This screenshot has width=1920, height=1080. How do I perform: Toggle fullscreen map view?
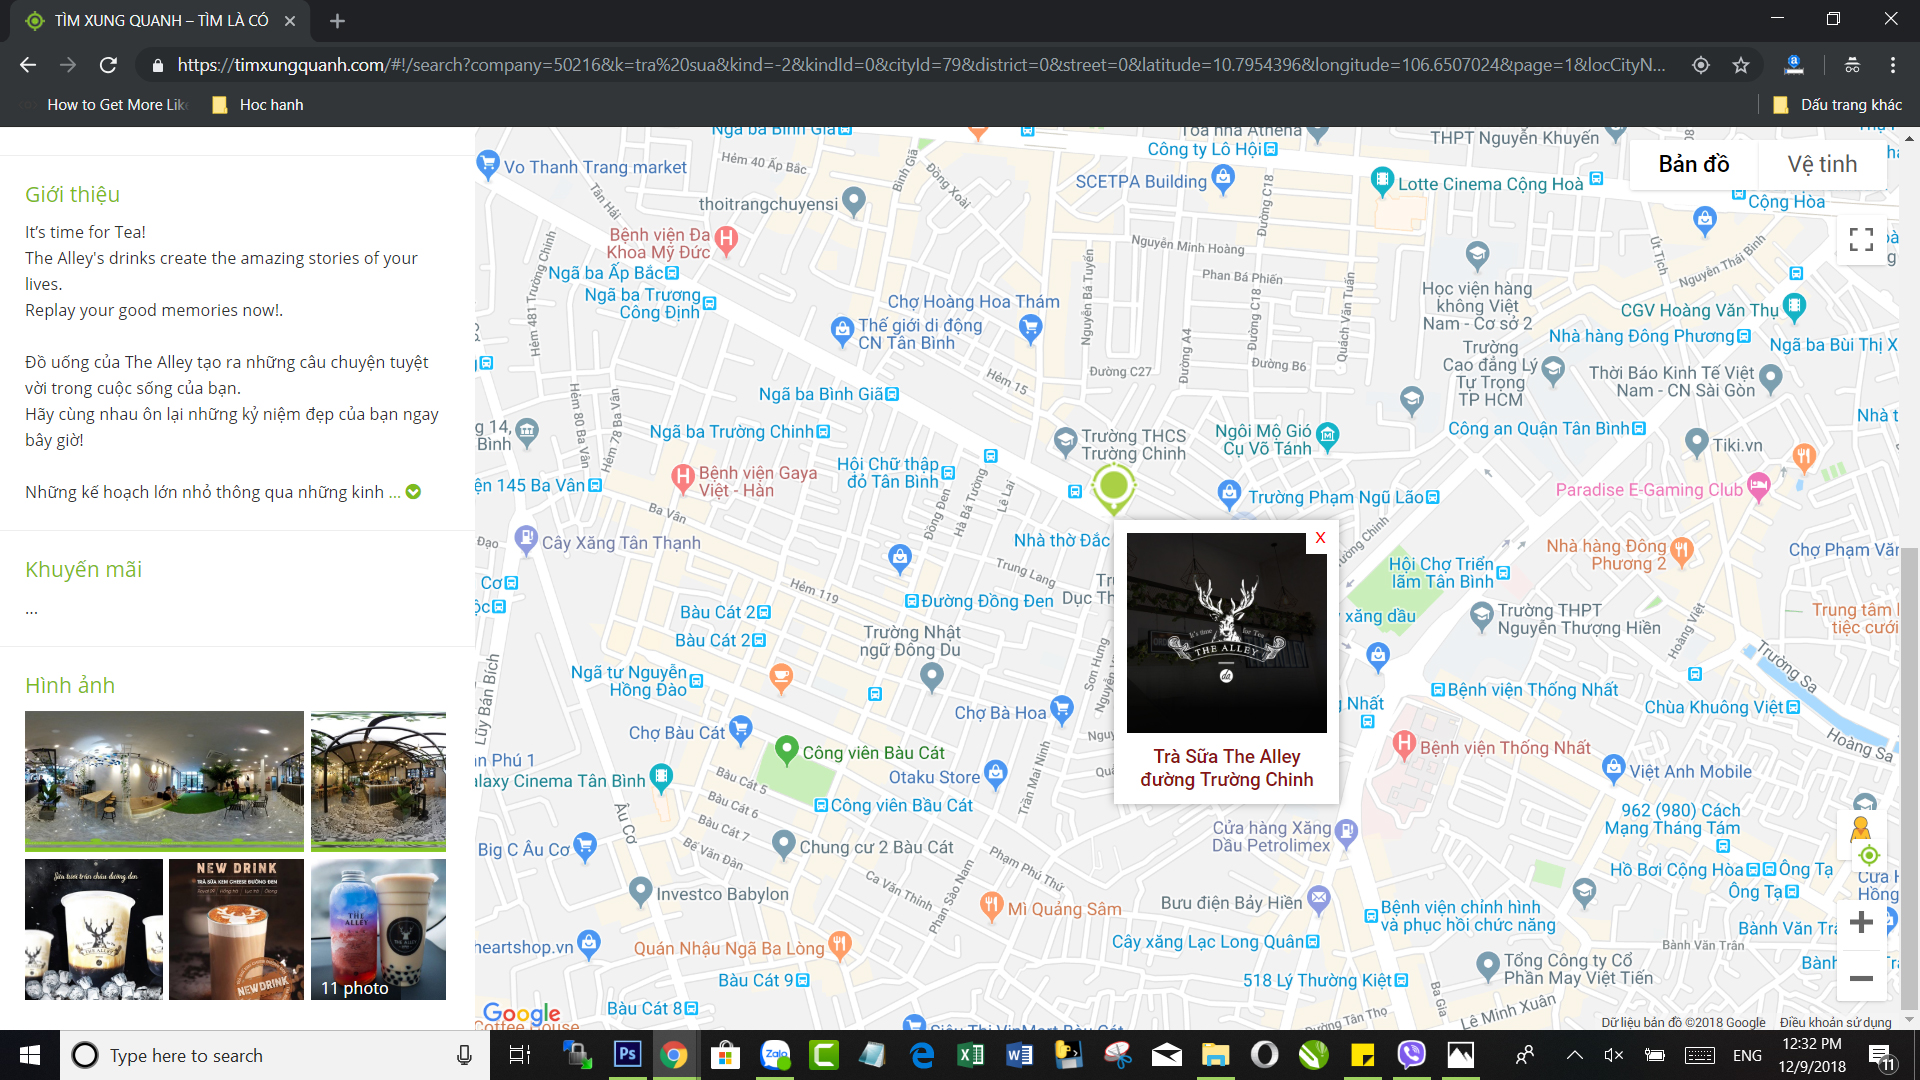tap(1861, 239)
